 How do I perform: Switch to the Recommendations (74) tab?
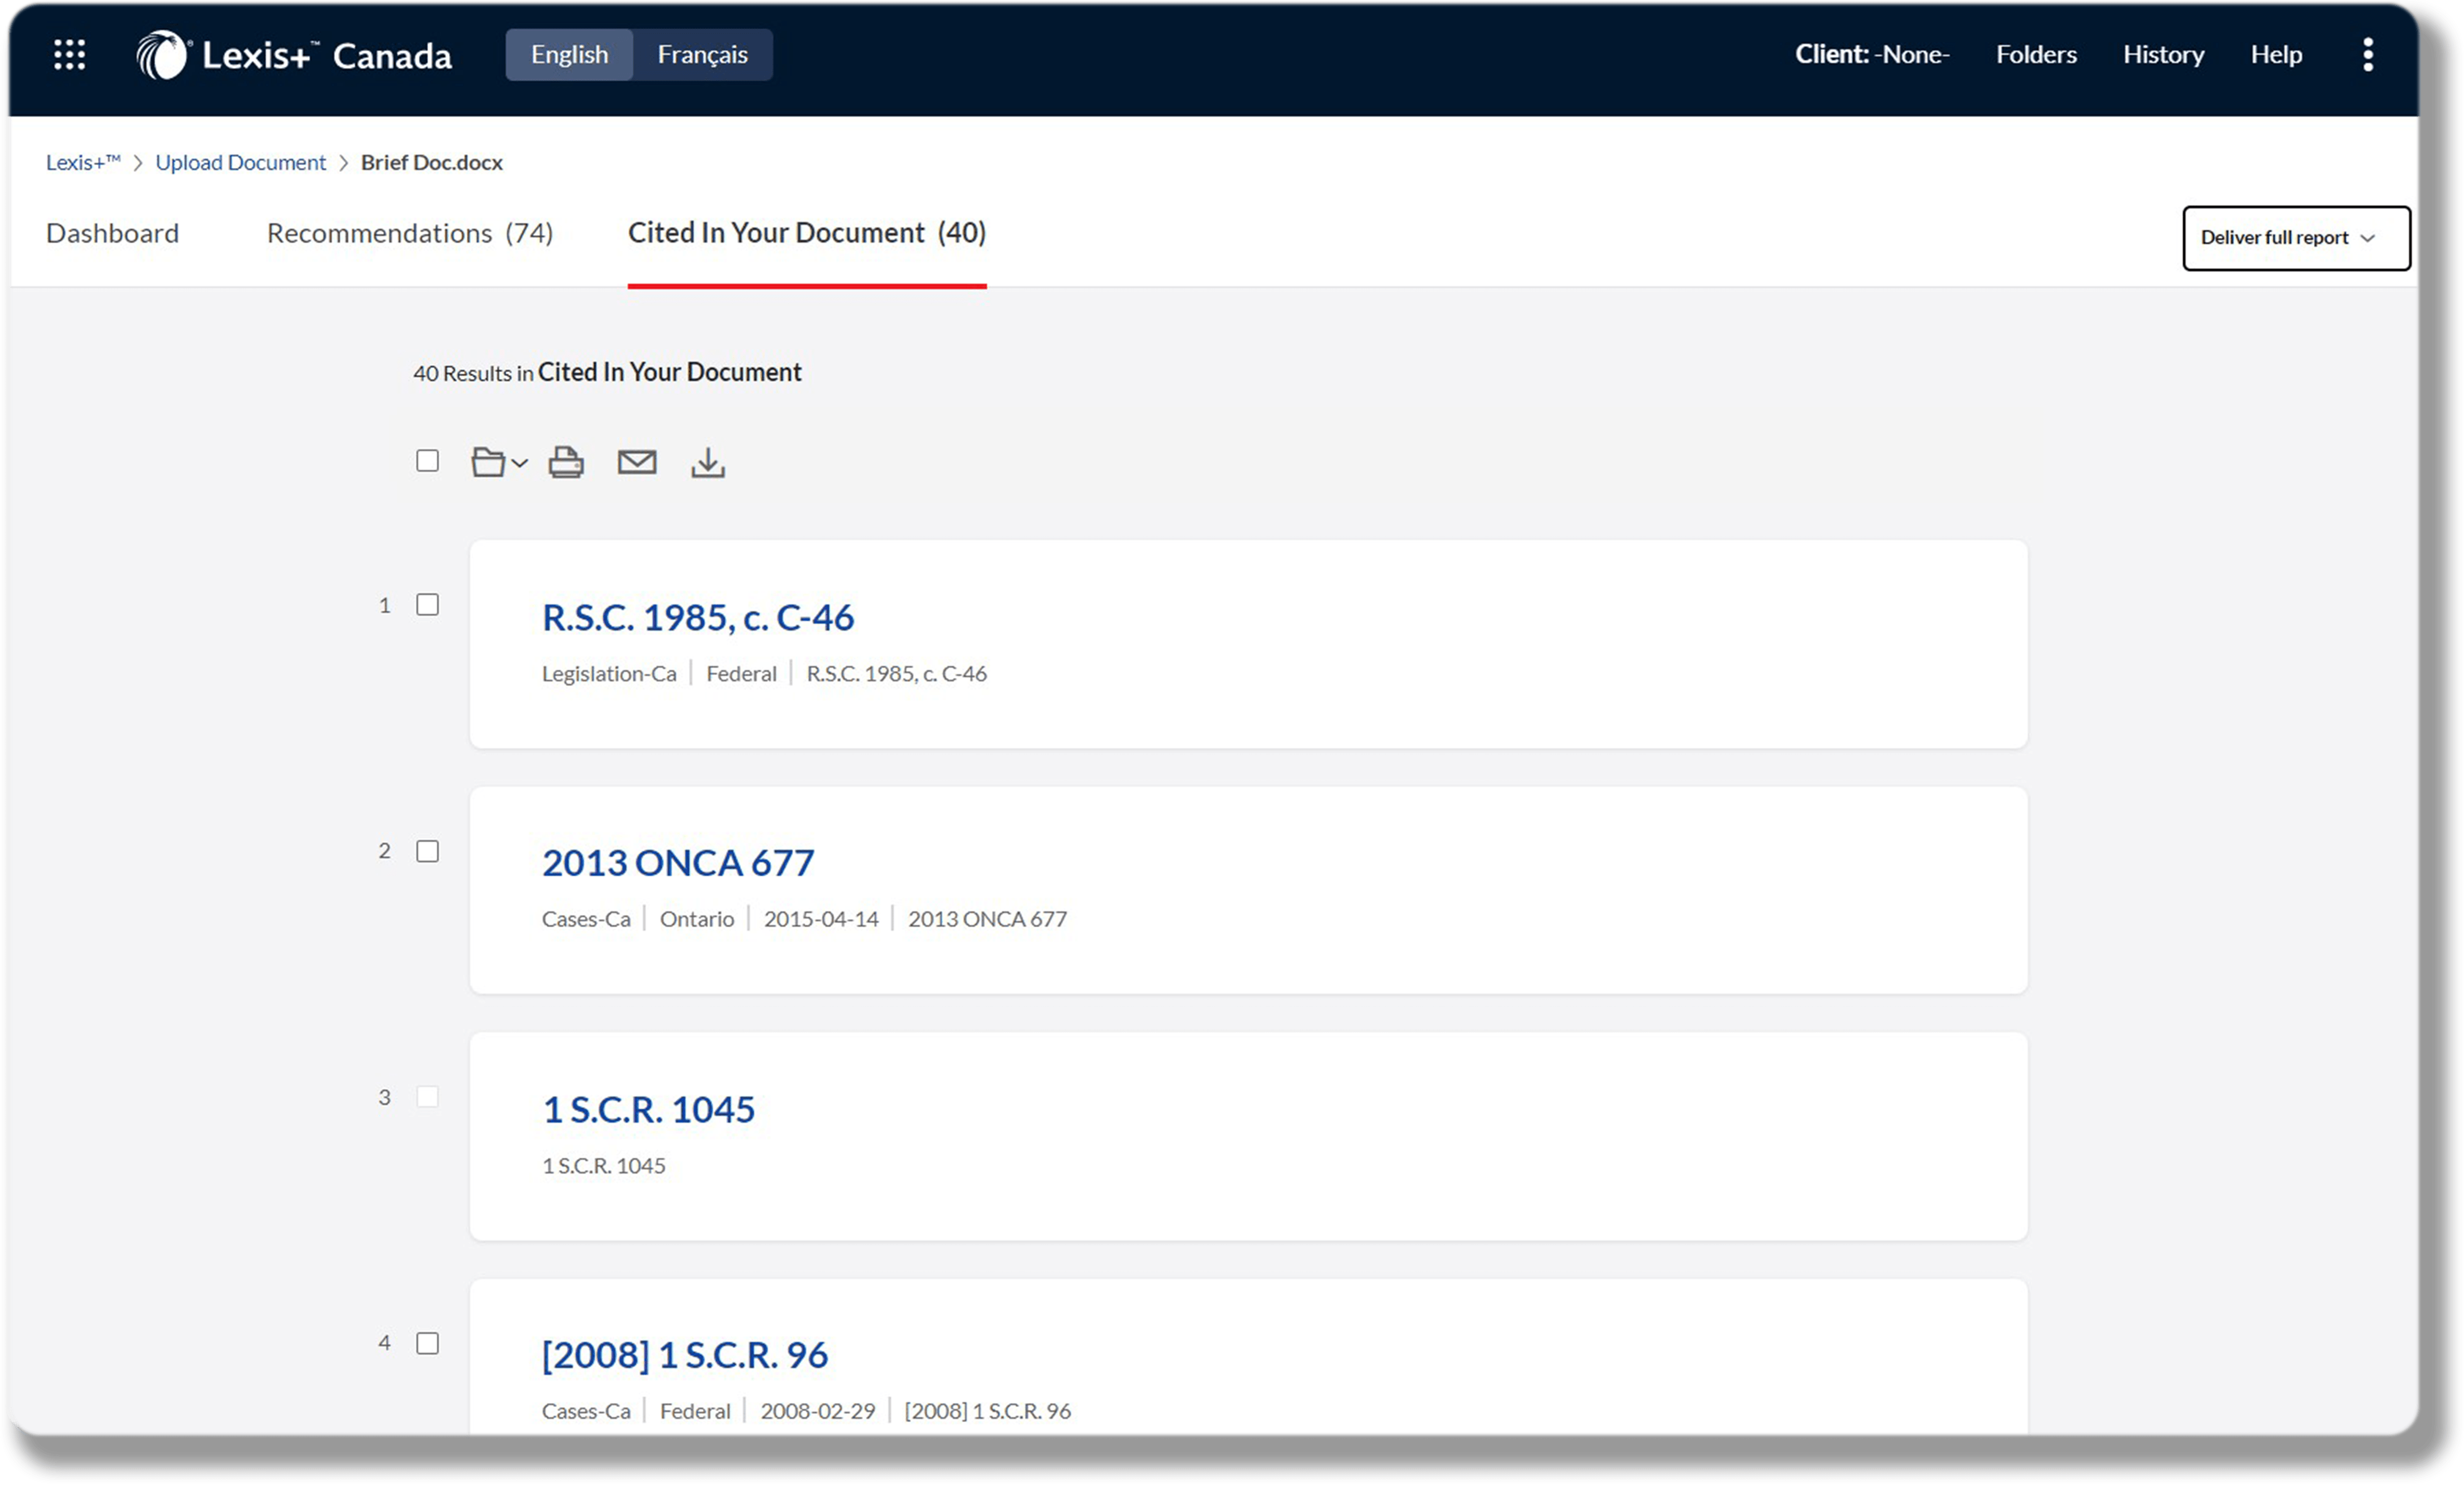click(410, 233)
